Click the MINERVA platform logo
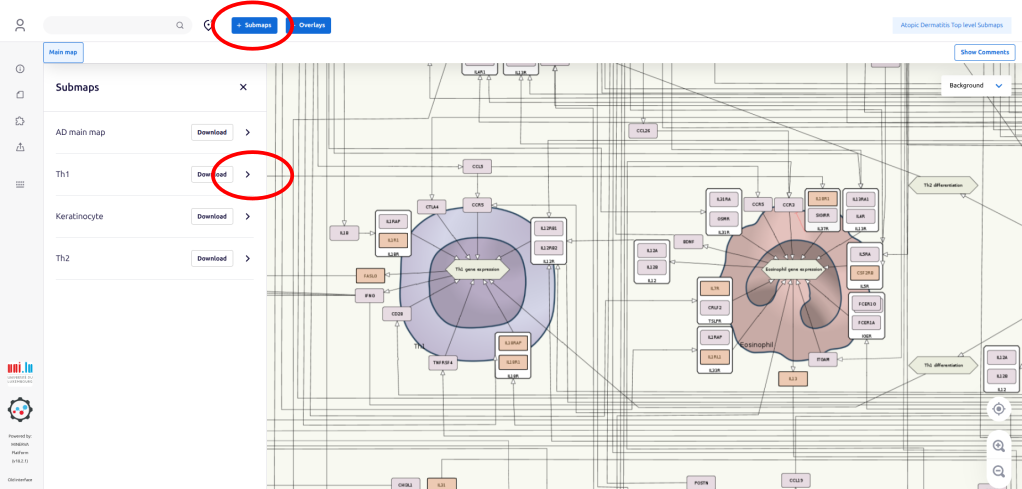 tap(21, 411)
